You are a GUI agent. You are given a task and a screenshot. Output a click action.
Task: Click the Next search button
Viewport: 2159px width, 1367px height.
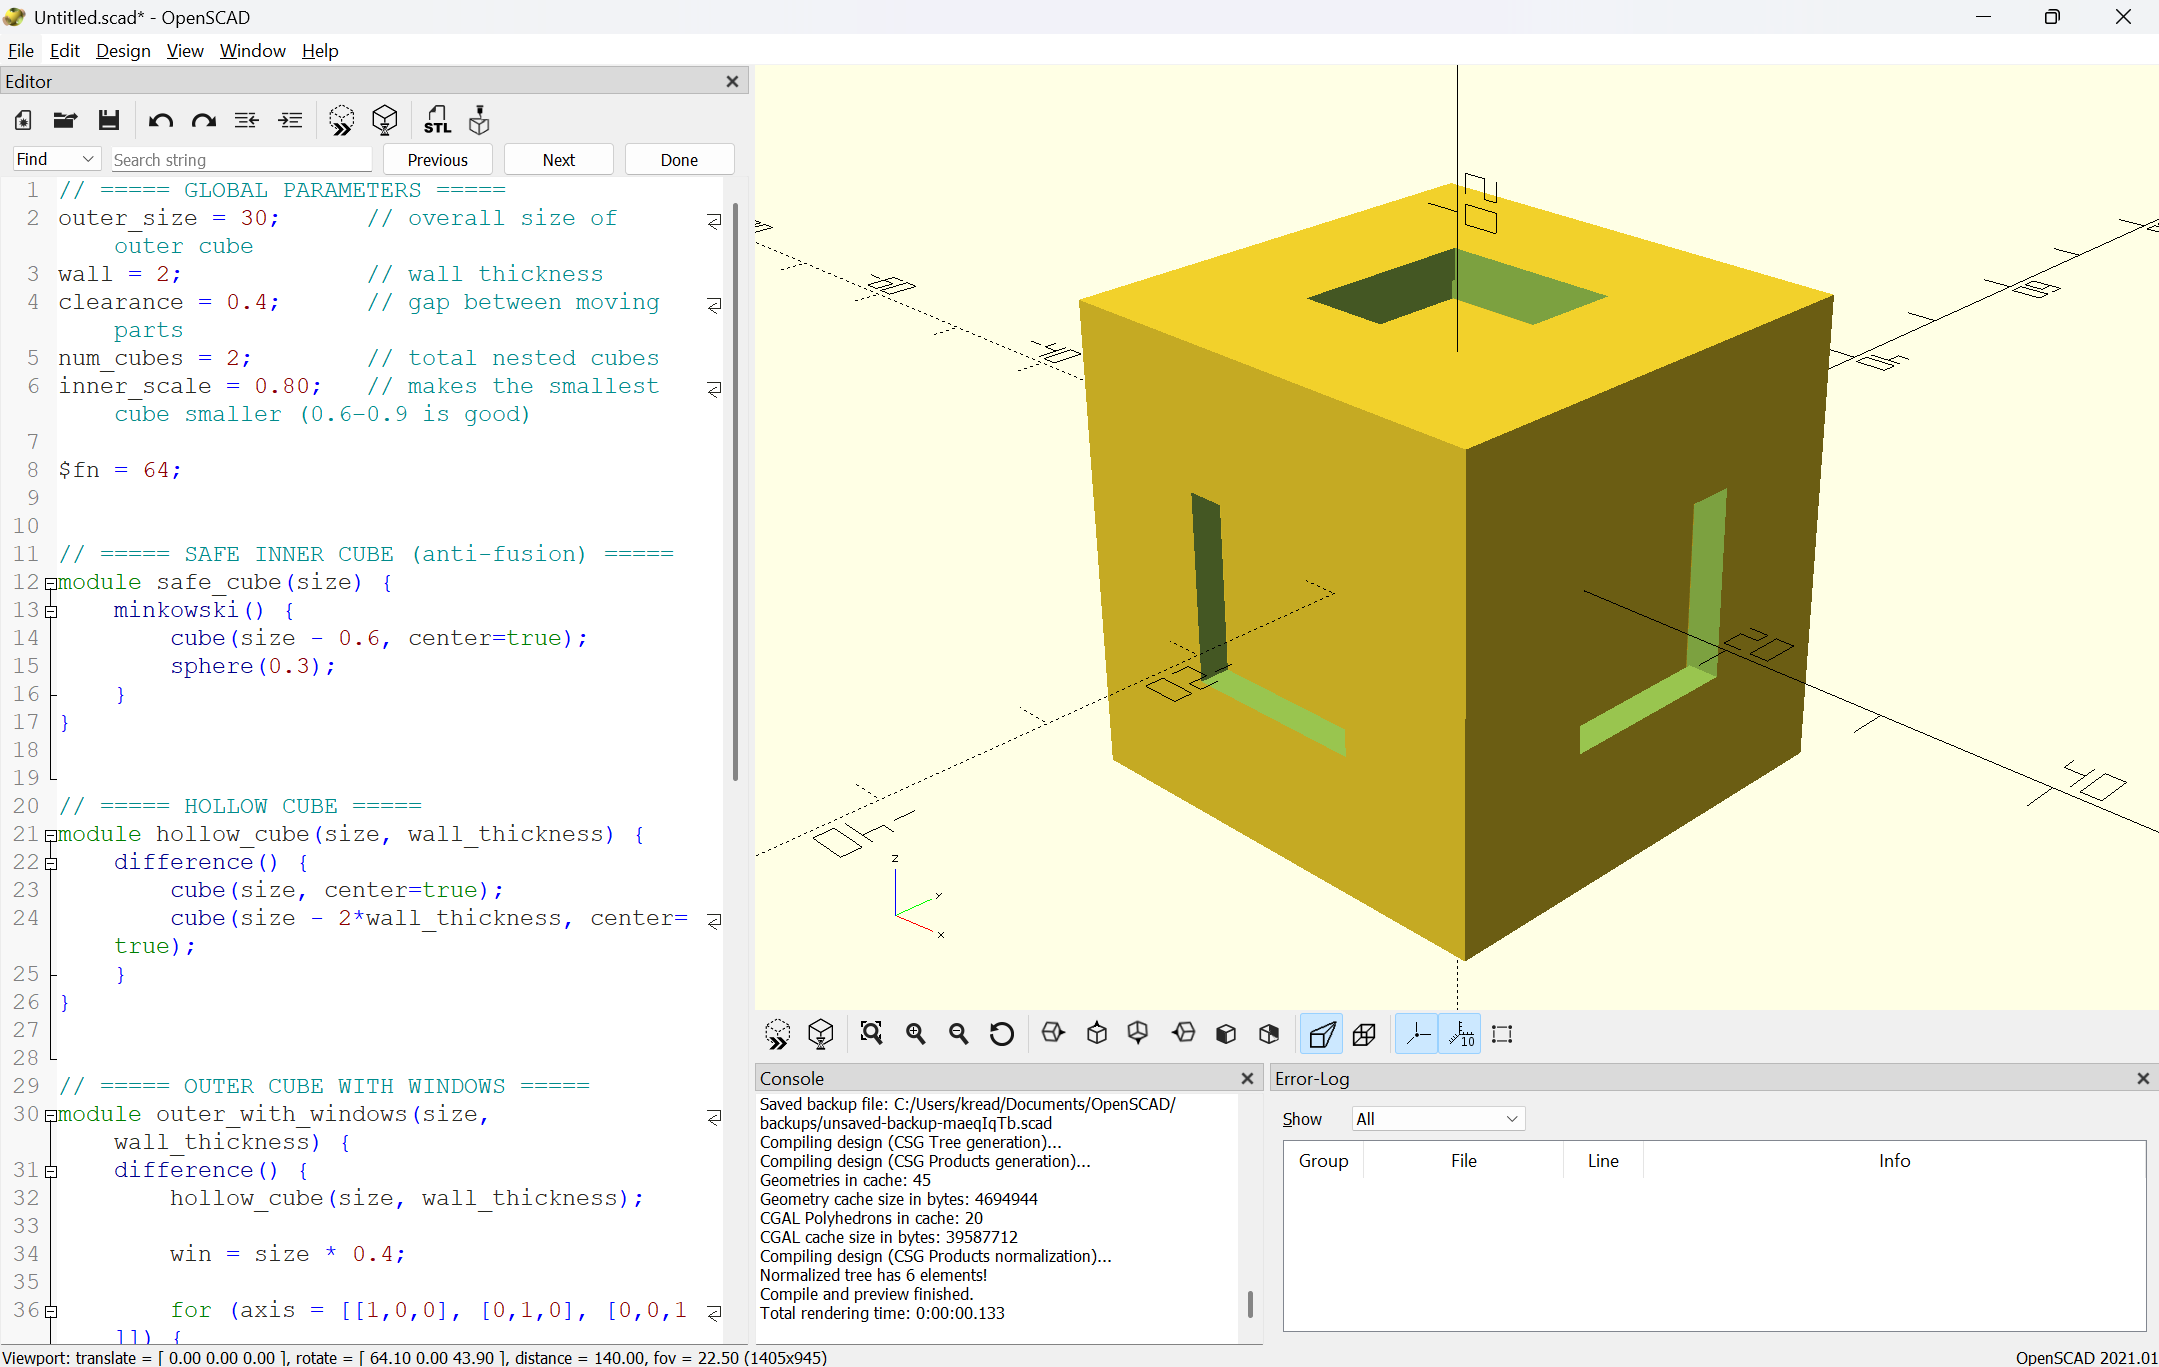point(558,159)
